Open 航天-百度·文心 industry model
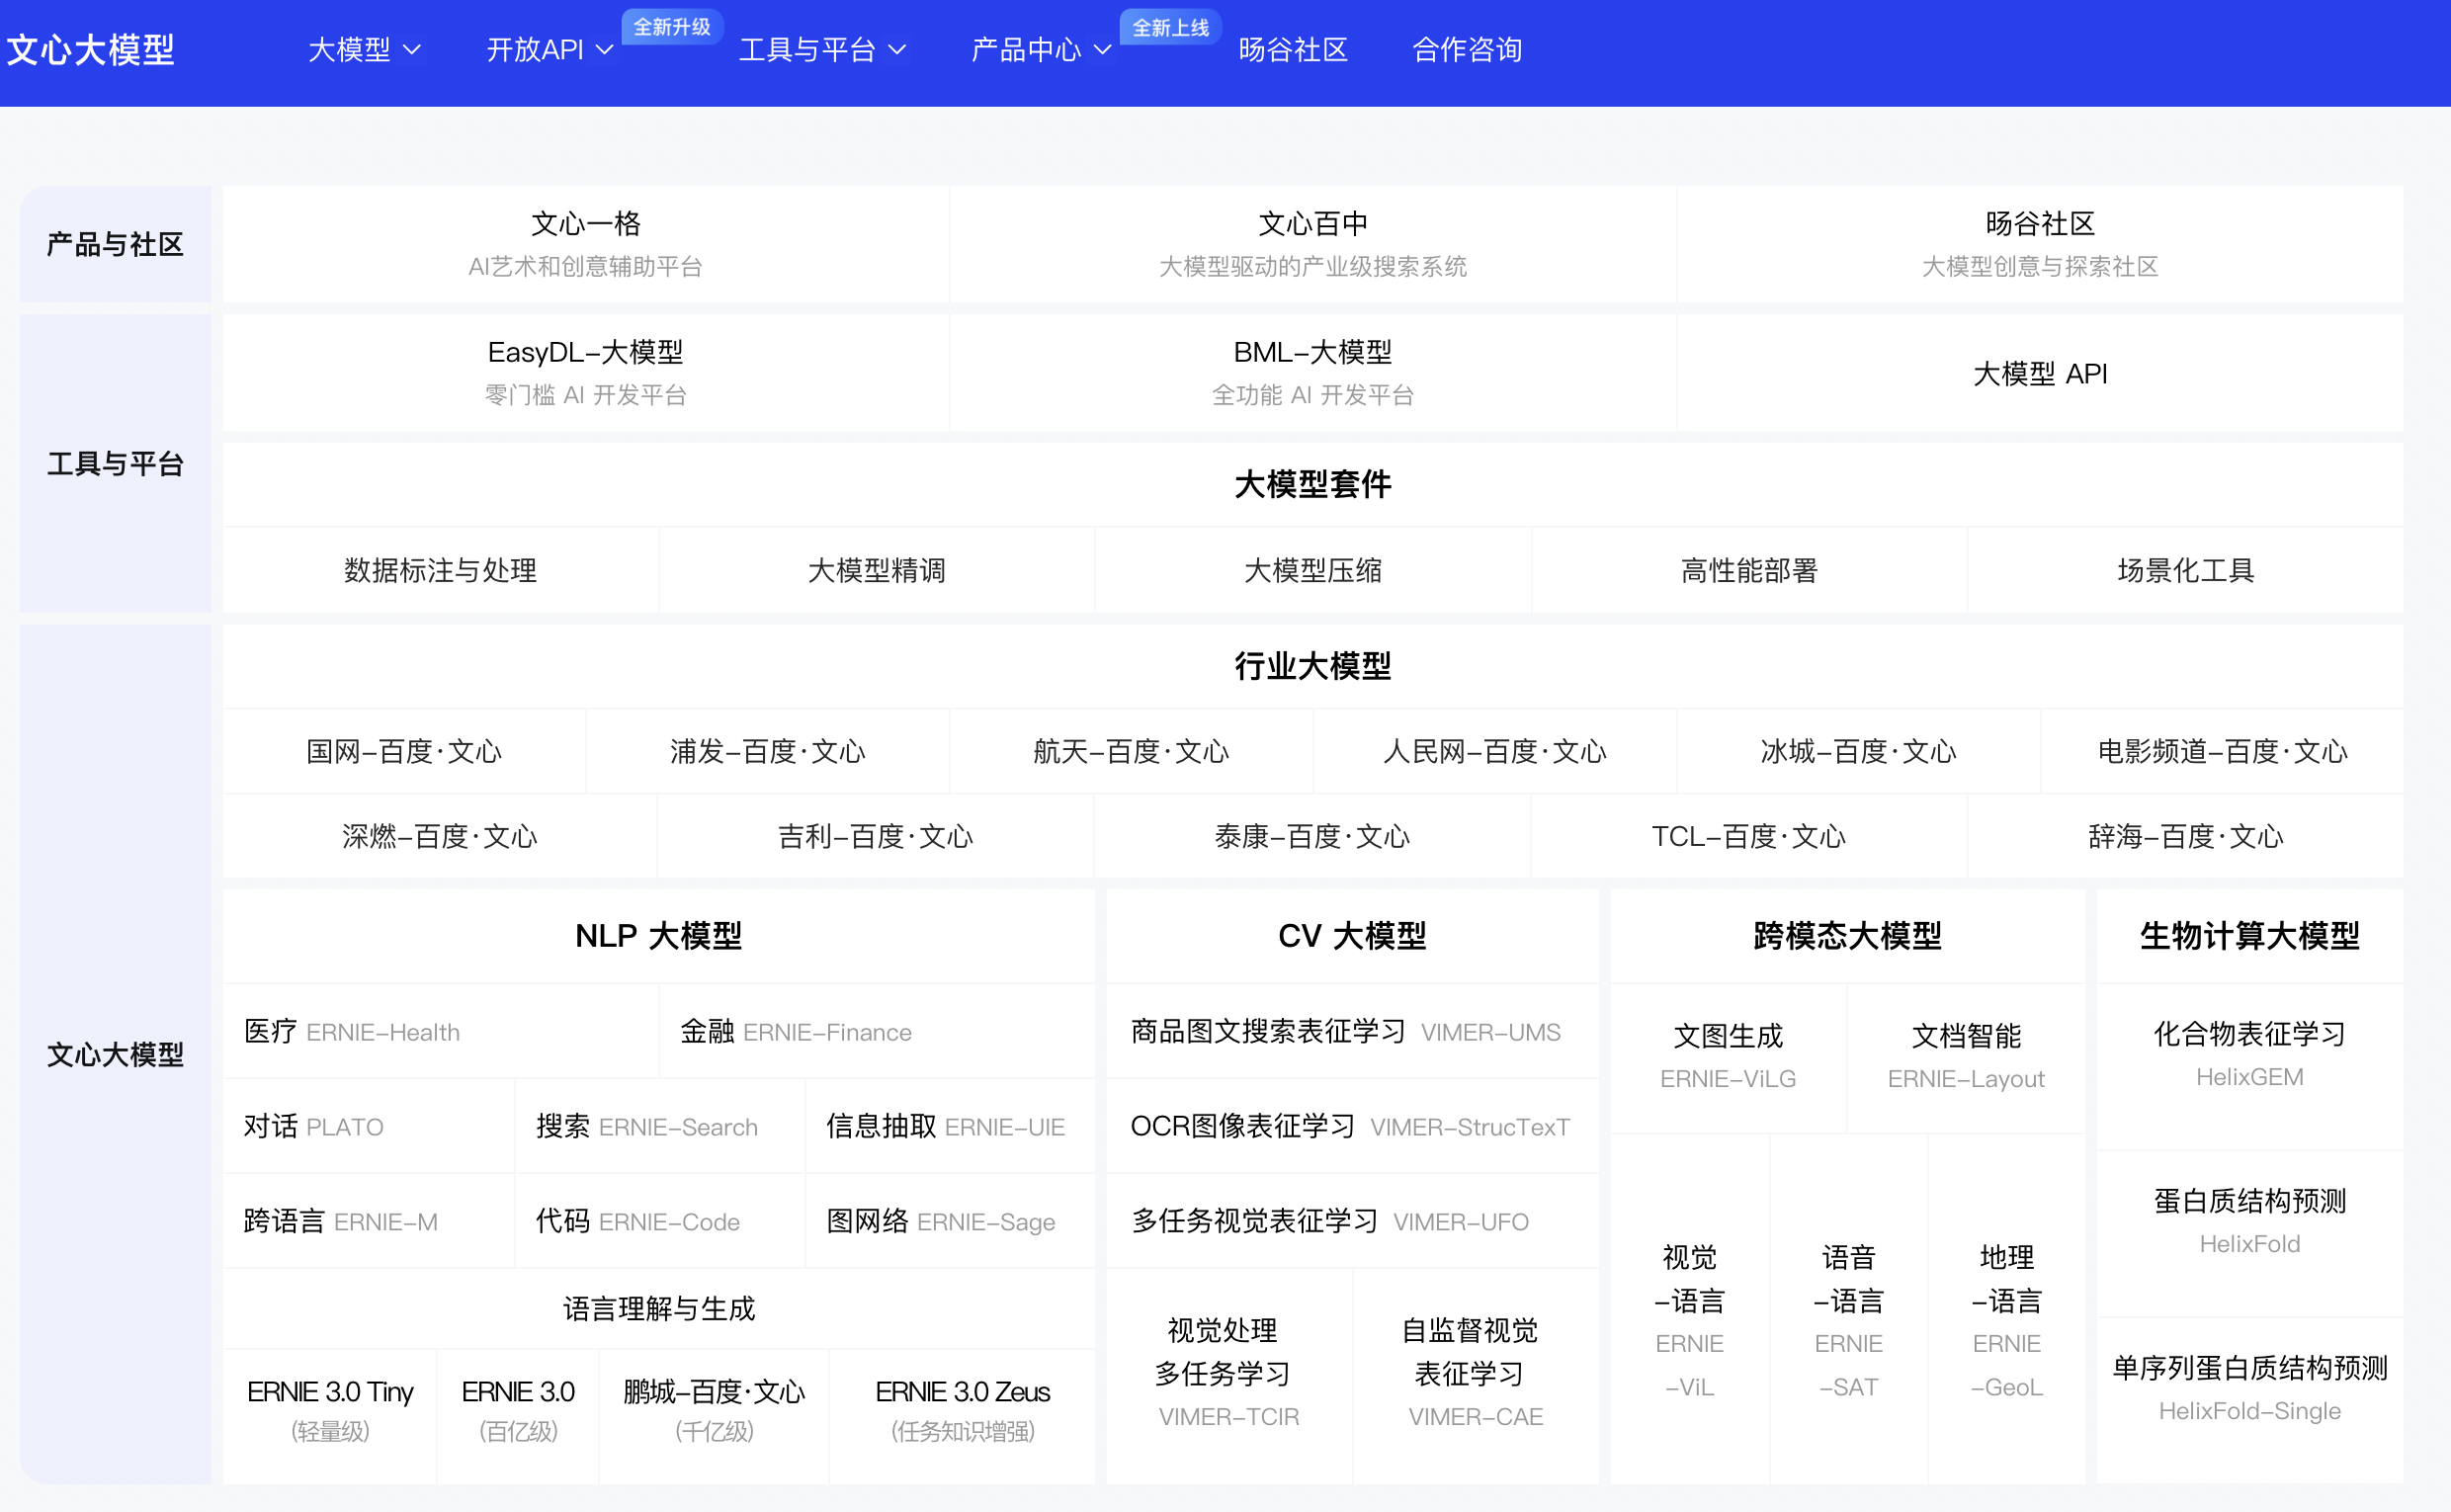The width and height of the screenshot is (2451, 1512). [1131, 751]
